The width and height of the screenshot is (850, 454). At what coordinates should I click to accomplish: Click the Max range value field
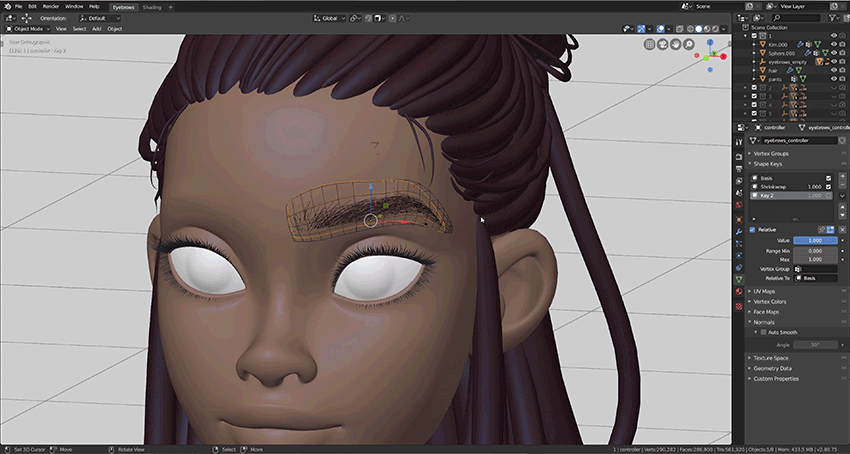(x=815, y=259)
